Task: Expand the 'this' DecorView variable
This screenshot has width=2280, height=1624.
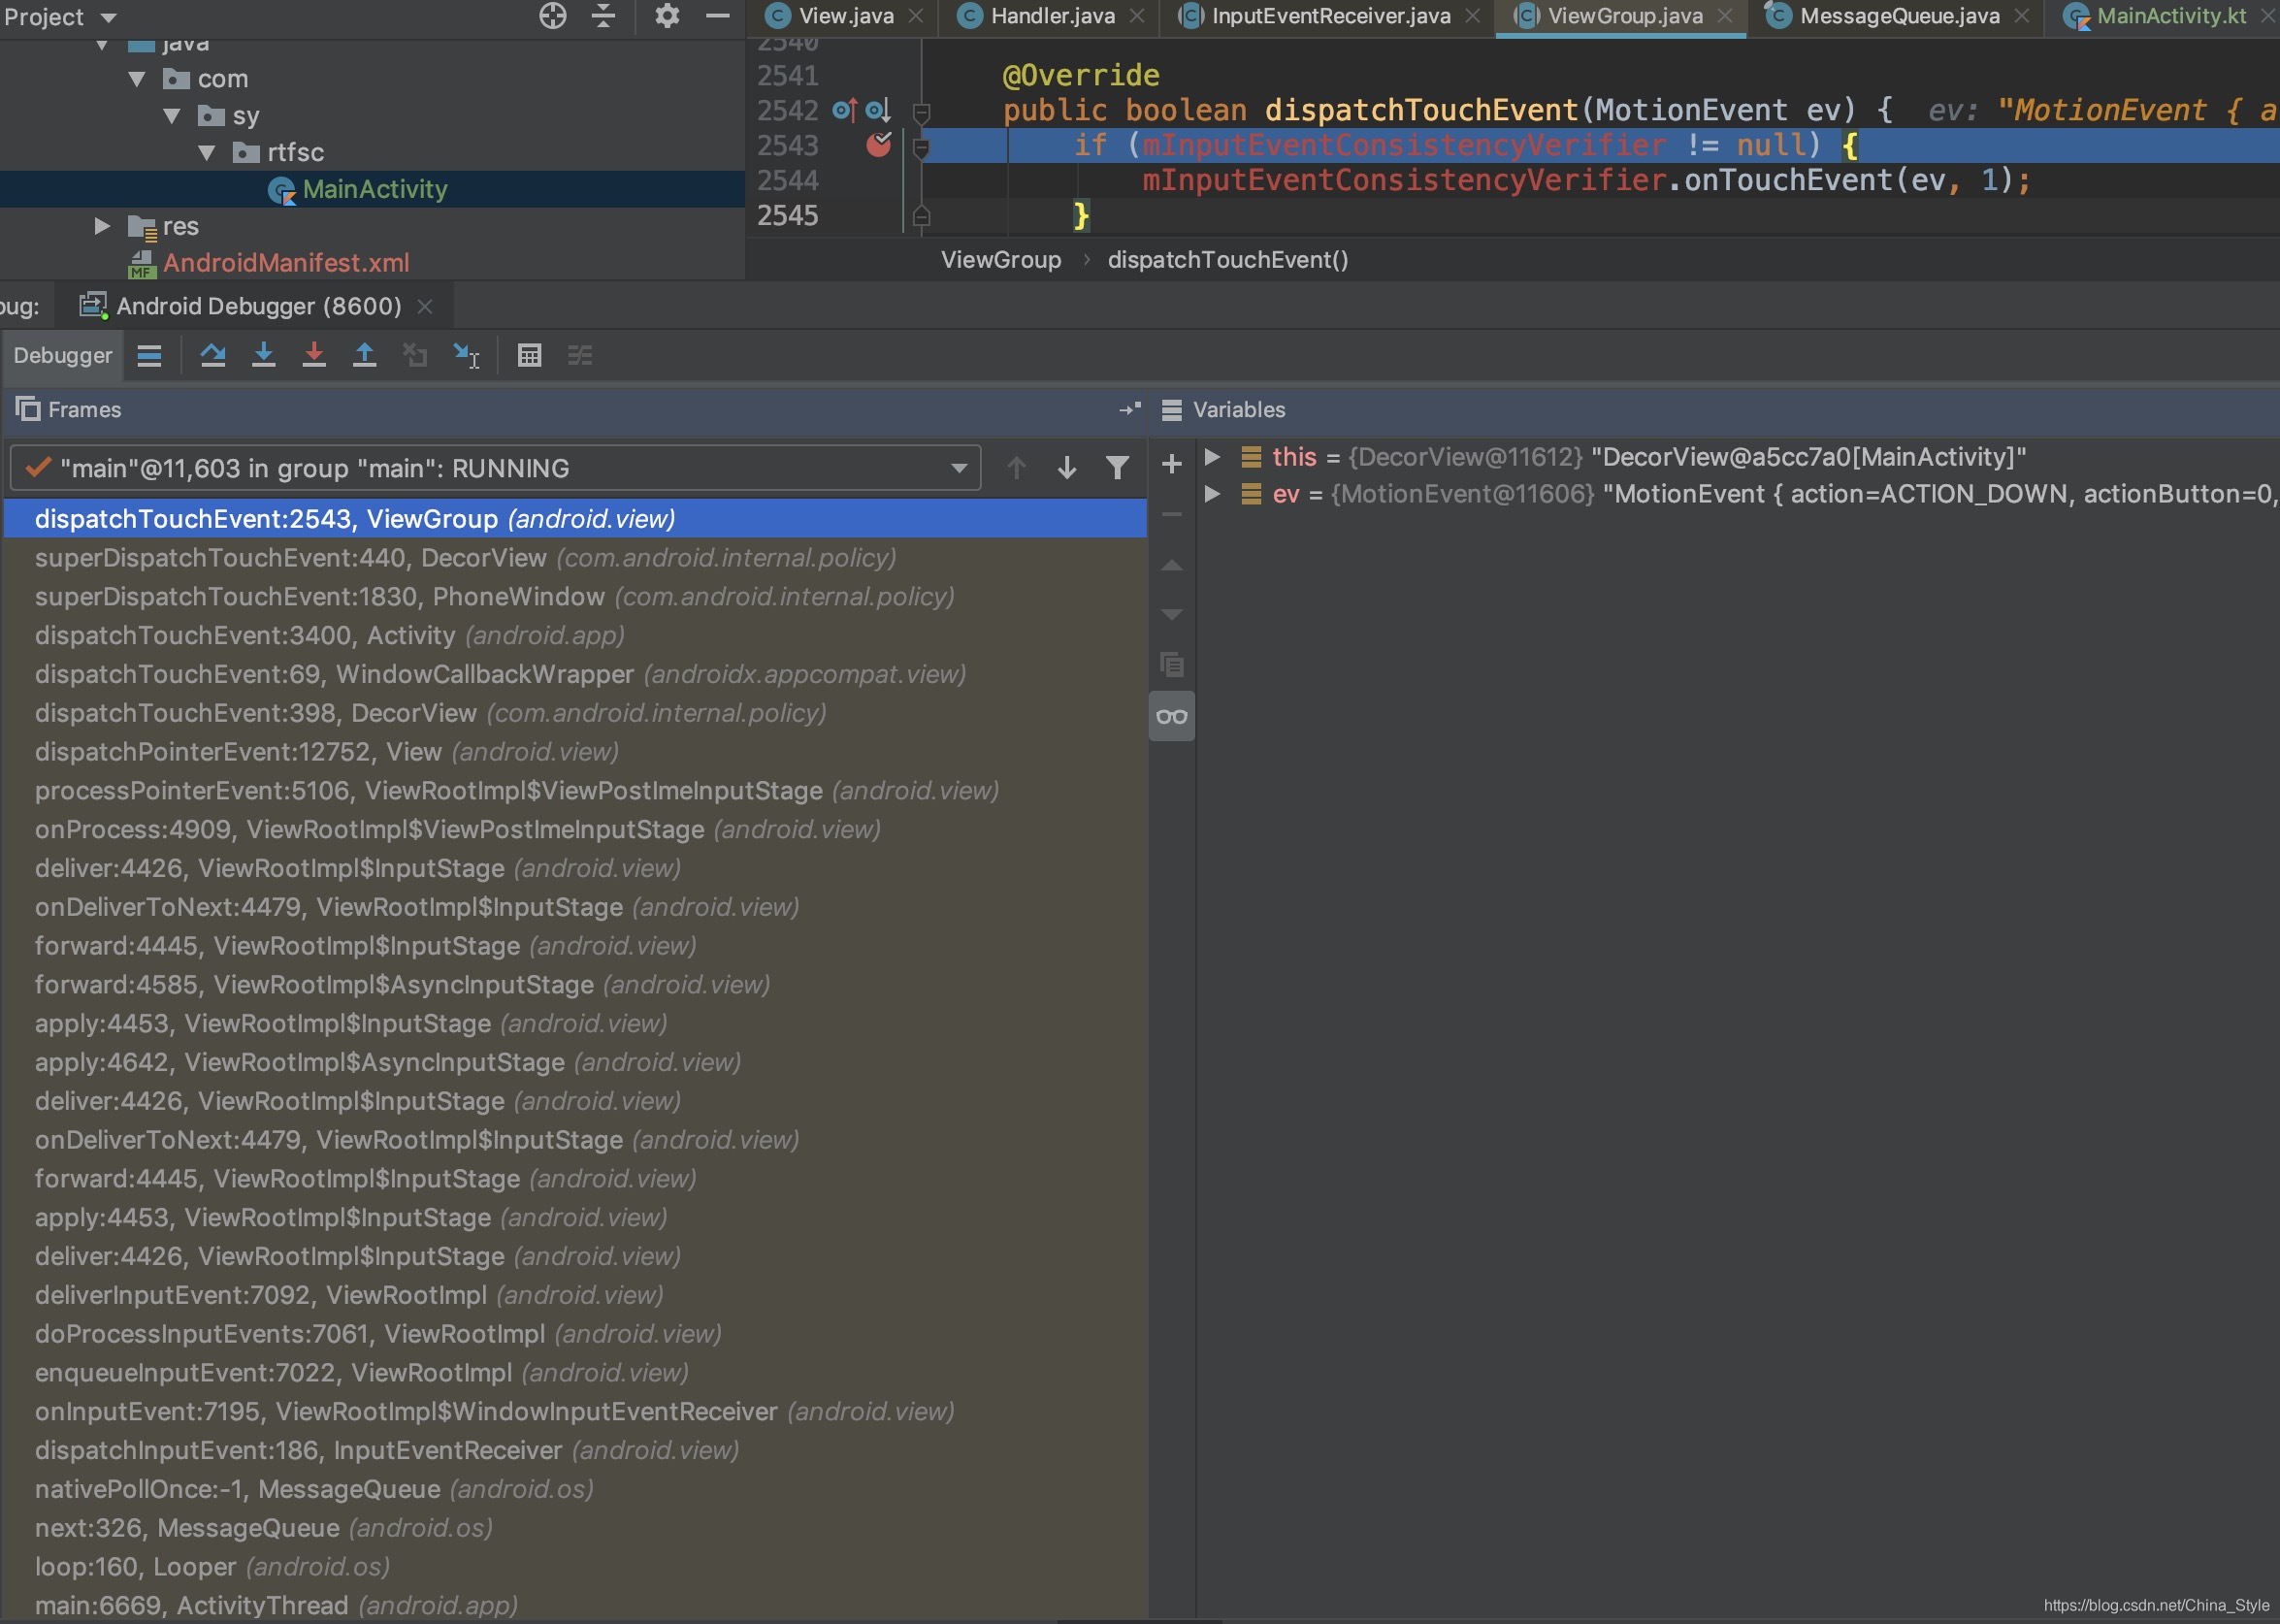Action: (1212, 457)
